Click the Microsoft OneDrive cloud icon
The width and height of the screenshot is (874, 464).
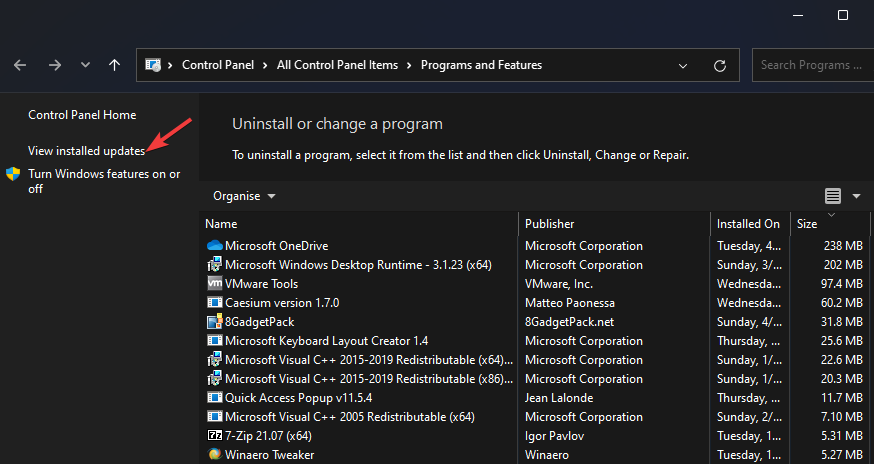214,246
